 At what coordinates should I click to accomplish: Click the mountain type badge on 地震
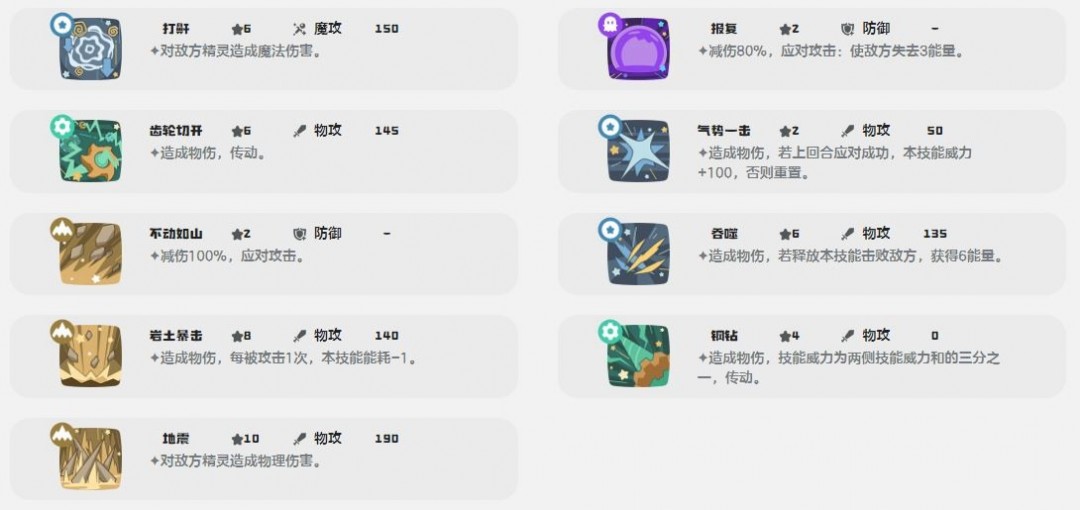(62, 435)
